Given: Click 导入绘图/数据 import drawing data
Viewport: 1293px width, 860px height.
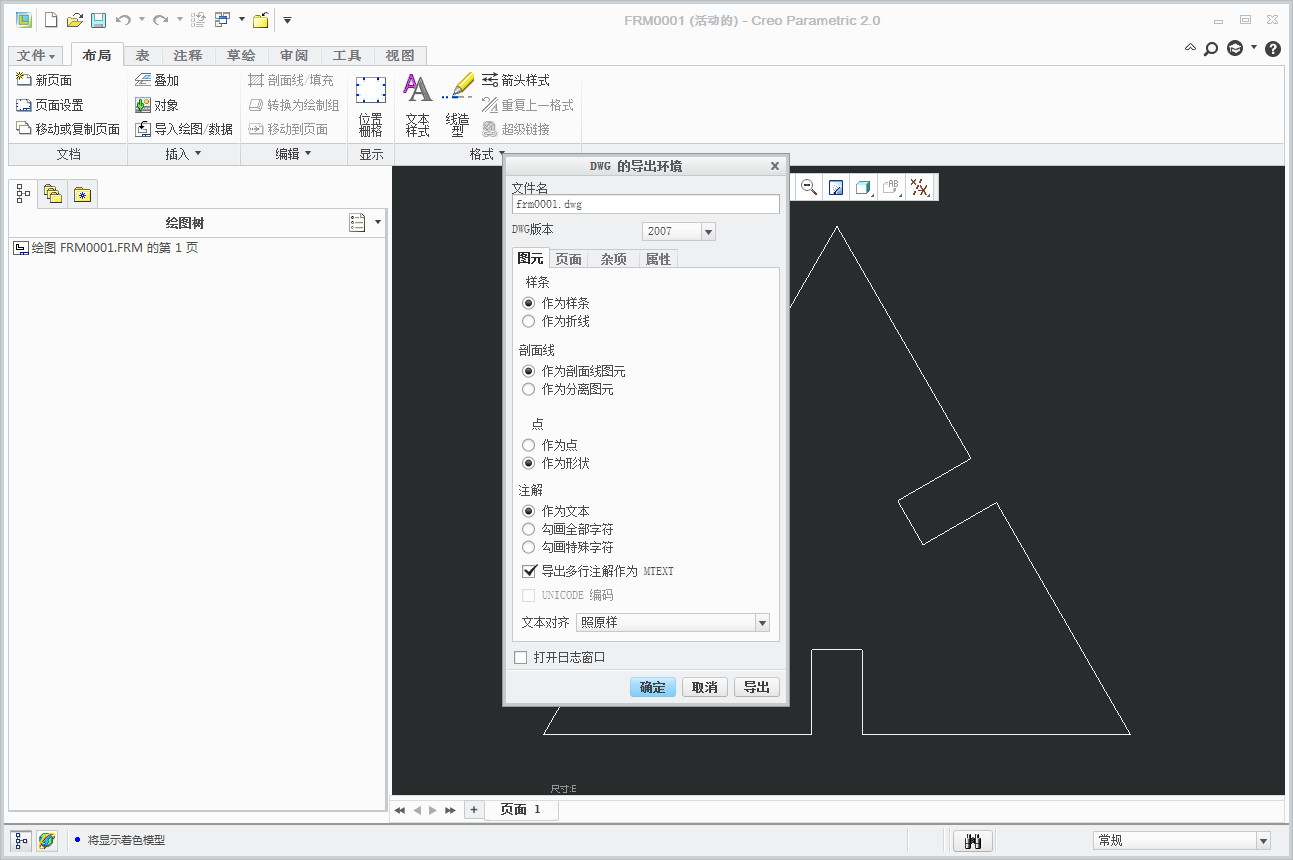Looking at the screenshot, I should click(x=184, y=129).
